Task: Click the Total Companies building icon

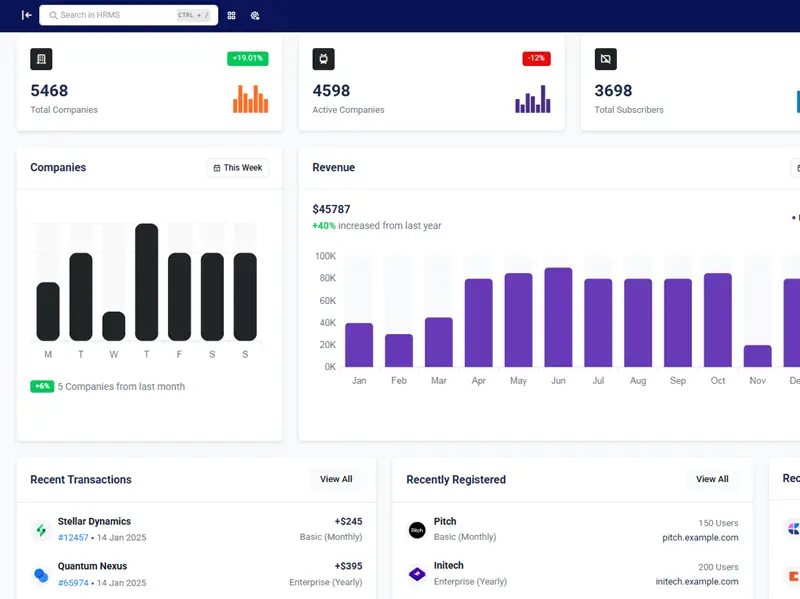Action: click(41, 59)
